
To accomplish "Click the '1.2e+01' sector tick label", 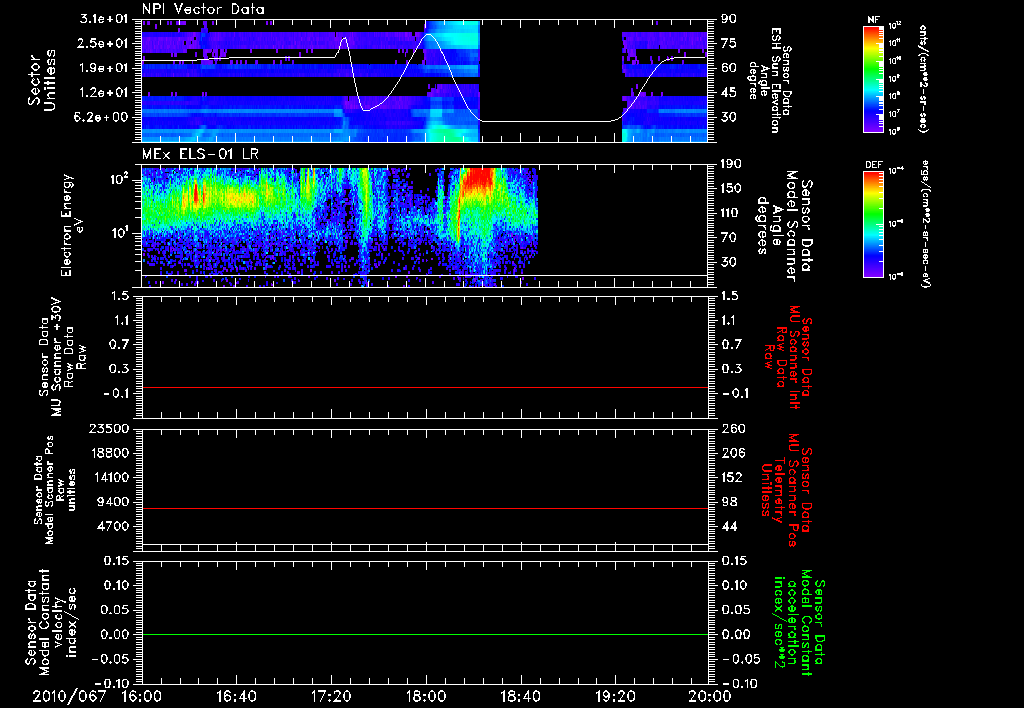I will (104, 93).
